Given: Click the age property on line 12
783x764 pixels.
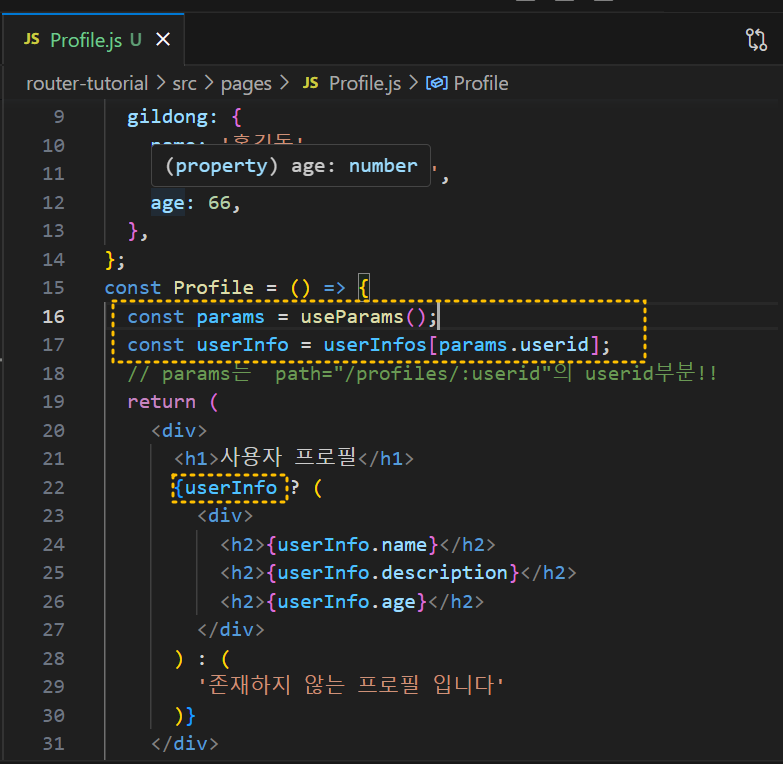Looking at the screenshot, I should coord(168,203).
